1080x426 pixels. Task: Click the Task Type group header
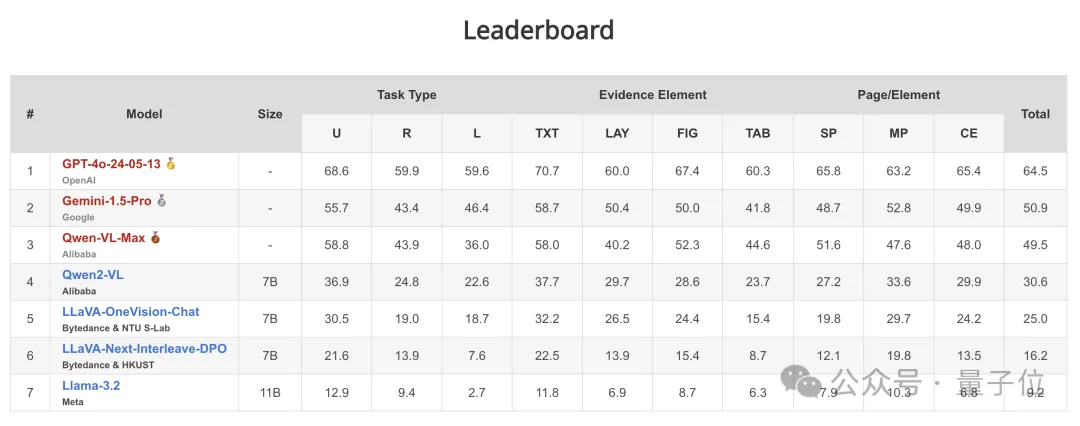point(407,95)
